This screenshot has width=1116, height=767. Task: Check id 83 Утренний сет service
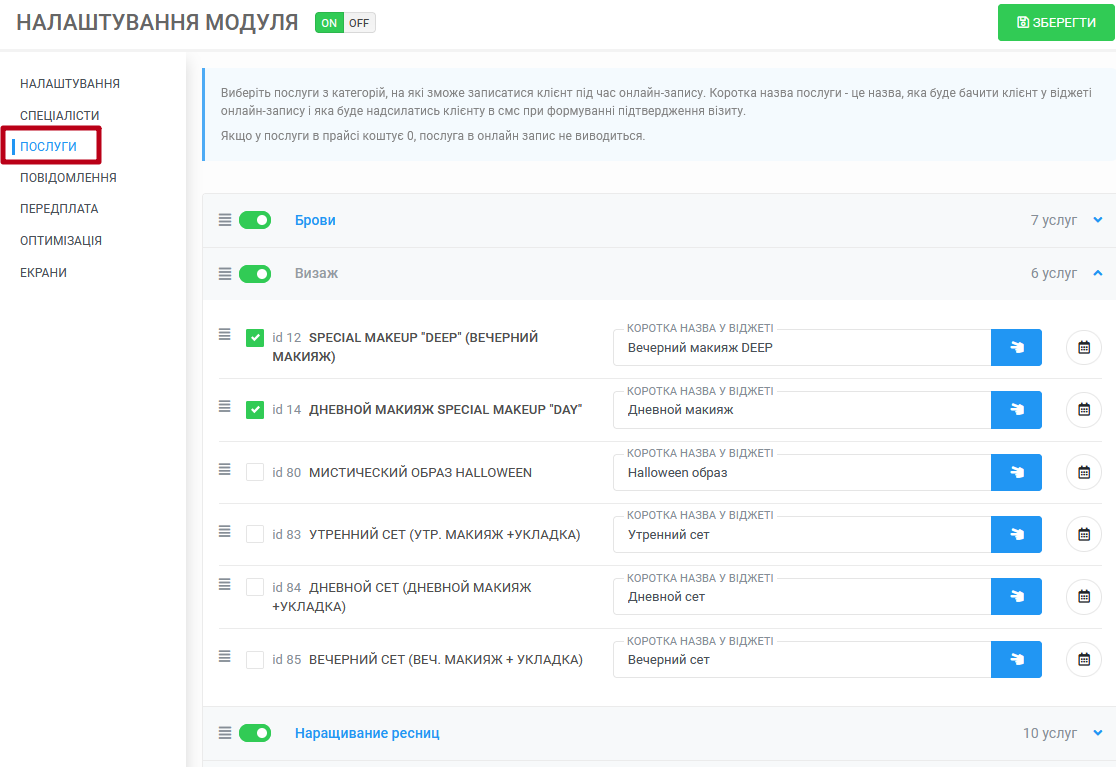tap(255, 534)
